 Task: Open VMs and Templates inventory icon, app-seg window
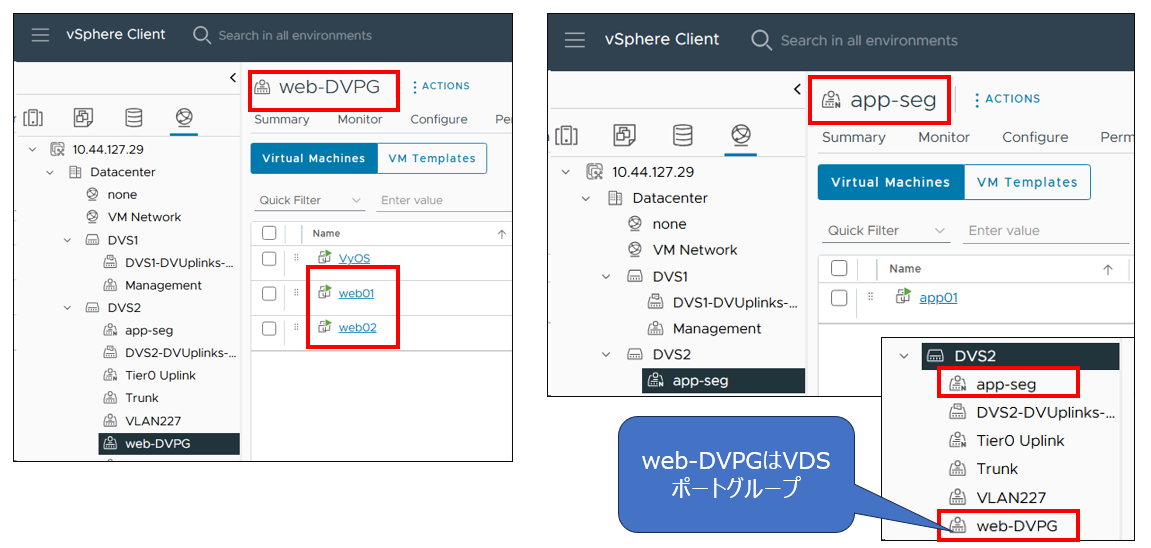pos(625,135)
